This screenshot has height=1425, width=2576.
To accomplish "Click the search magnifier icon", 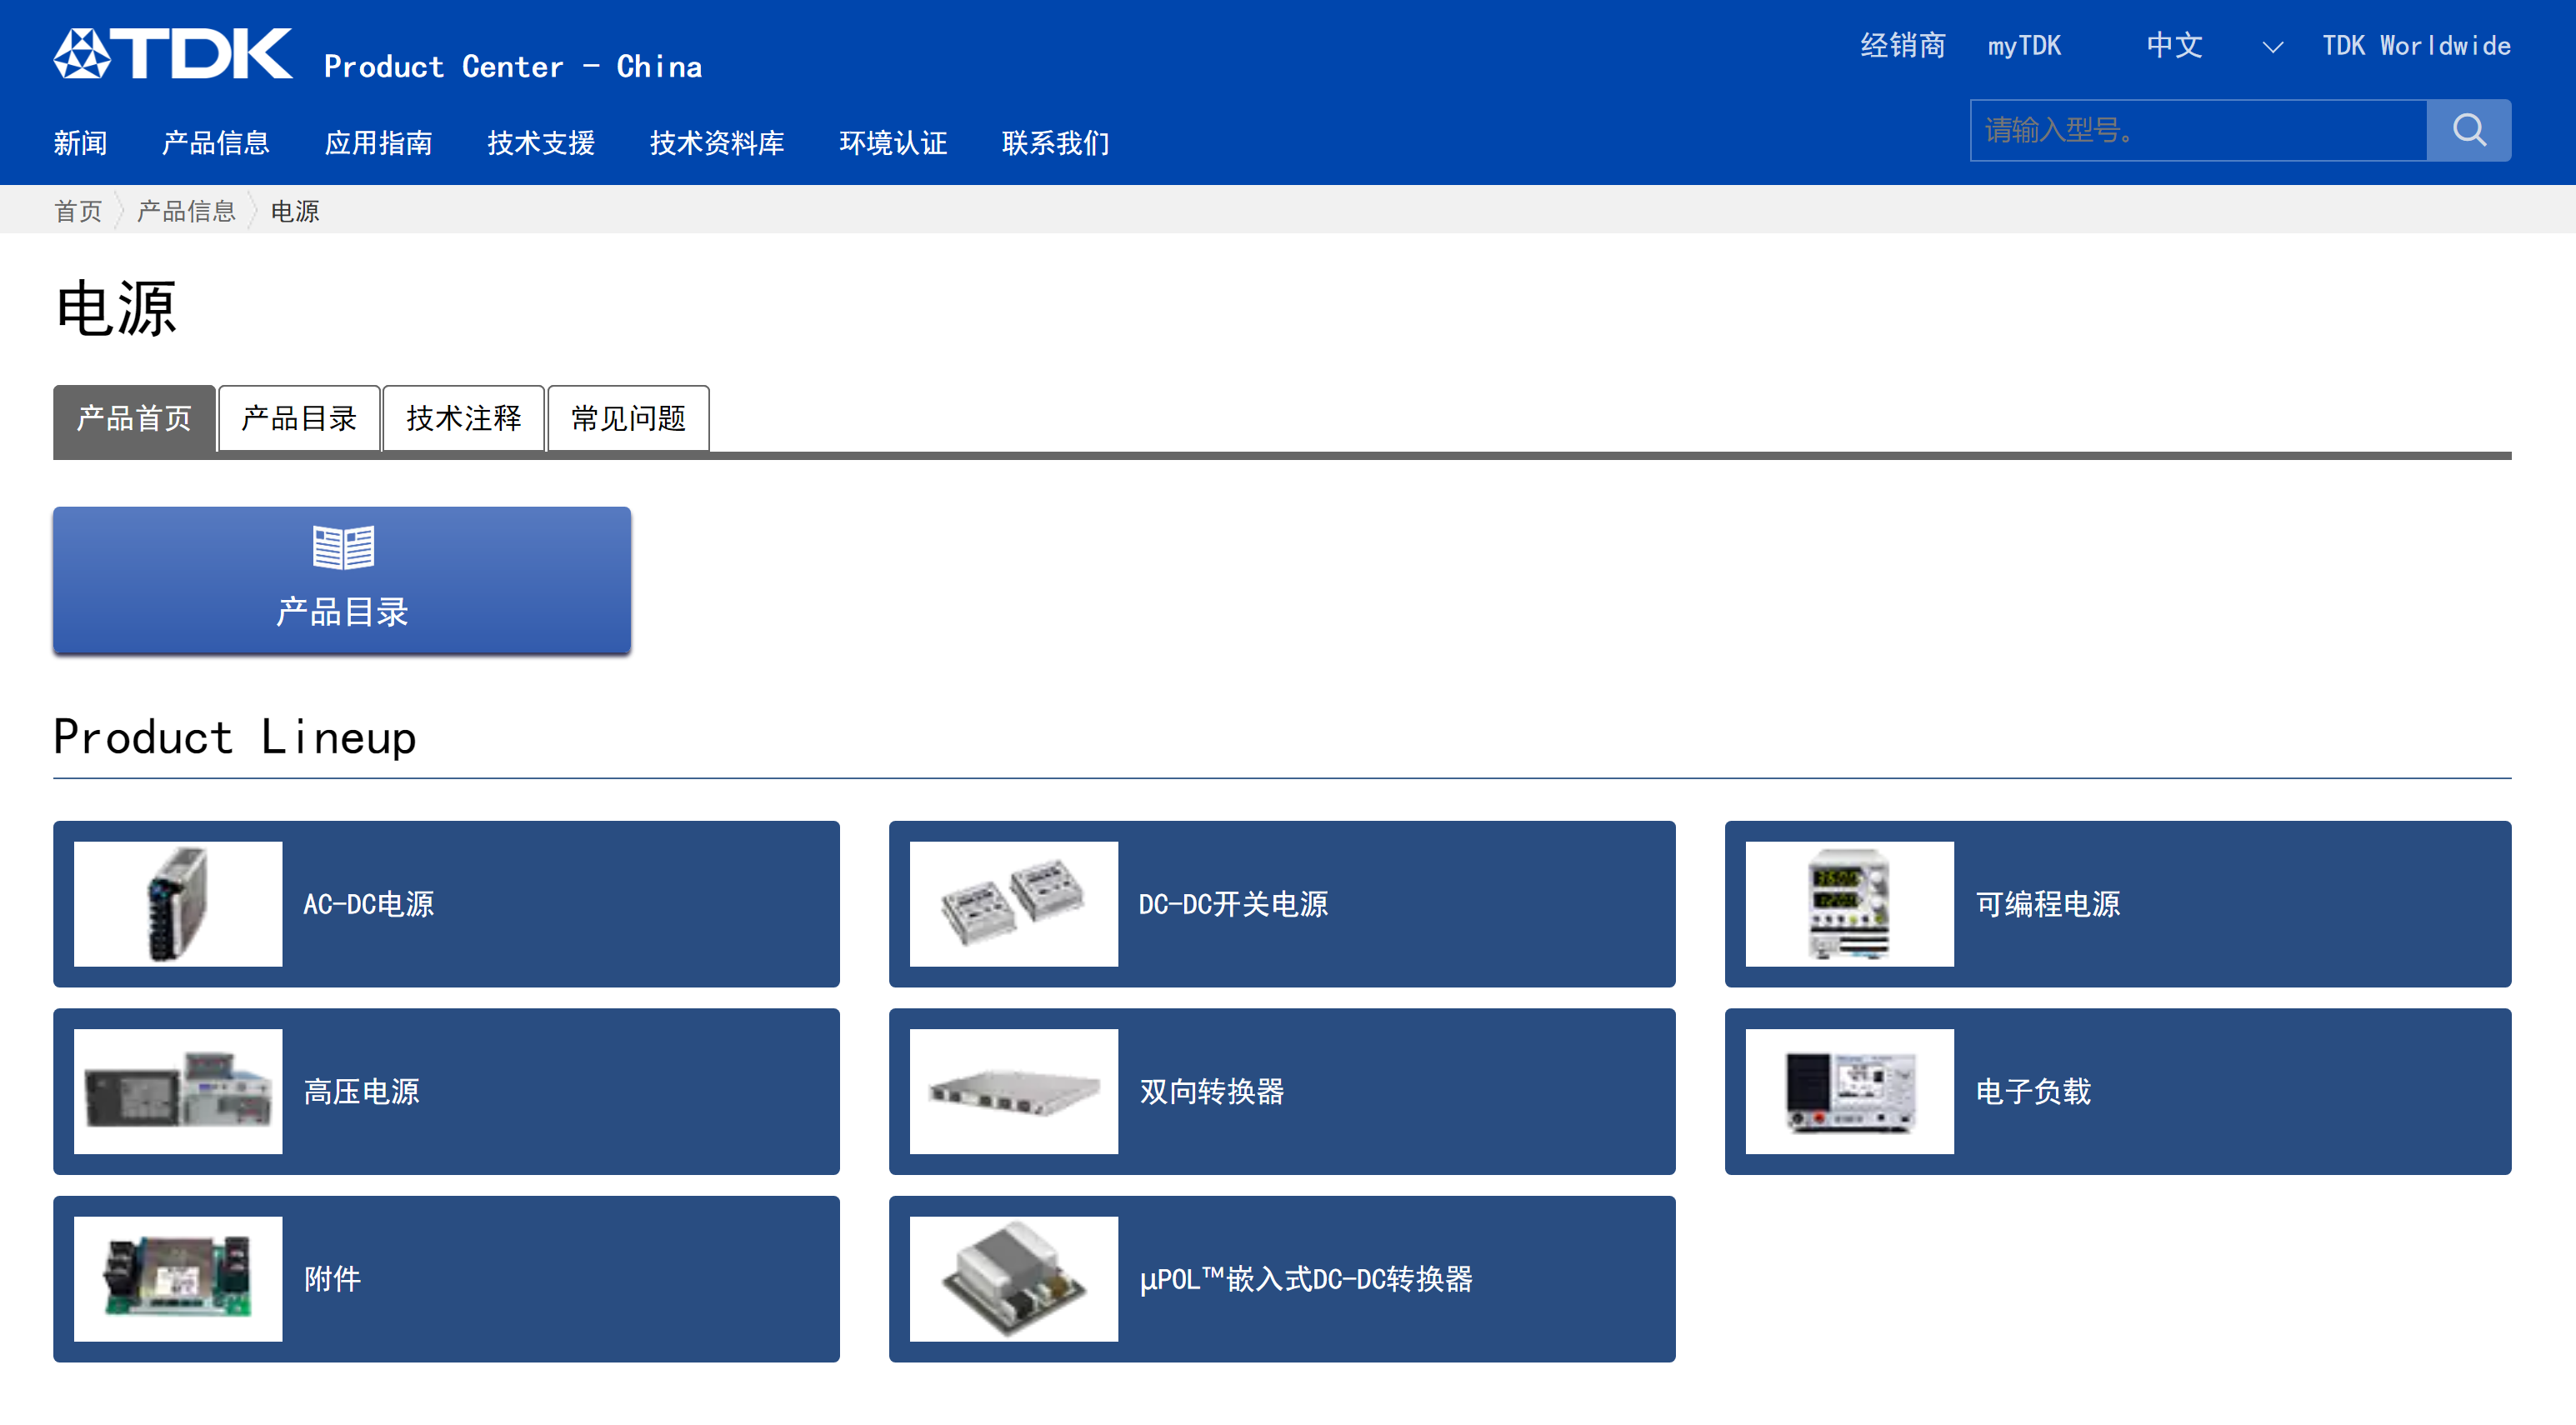I will [x=2468, y=130].
